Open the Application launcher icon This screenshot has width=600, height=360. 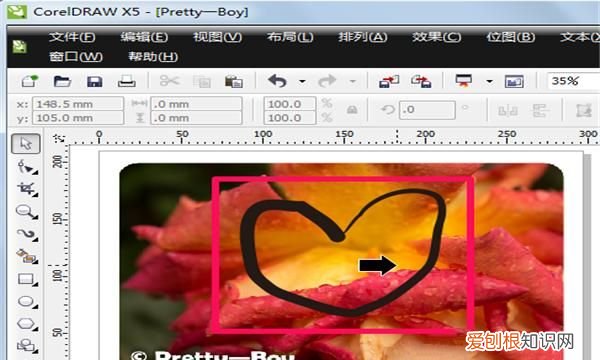tap(463, 81)
